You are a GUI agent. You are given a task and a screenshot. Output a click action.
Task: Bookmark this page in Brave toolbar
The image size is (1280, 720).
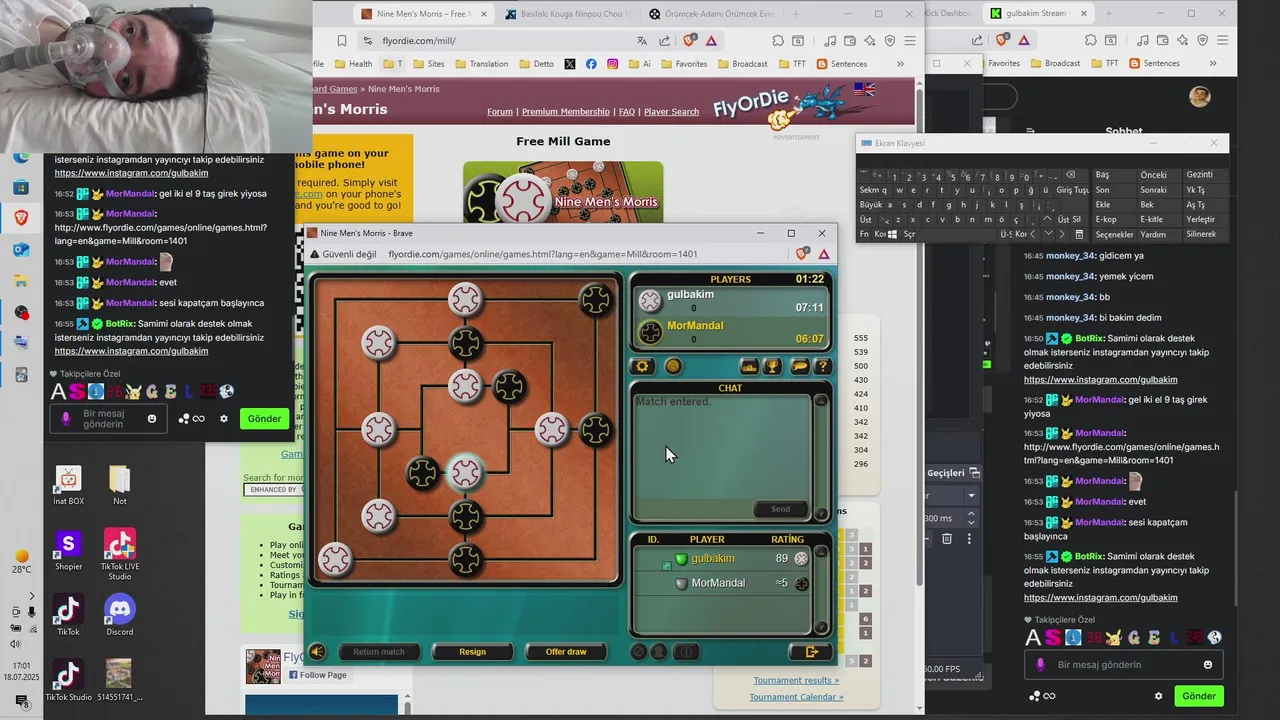(x=342, y=41)
